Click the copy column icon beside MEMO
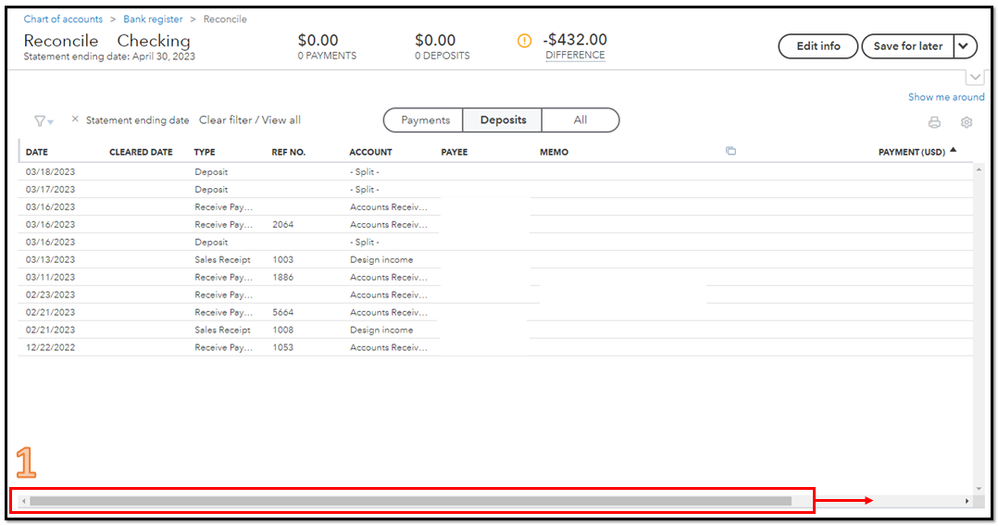The image size is (998, 526). click(731, 151)
